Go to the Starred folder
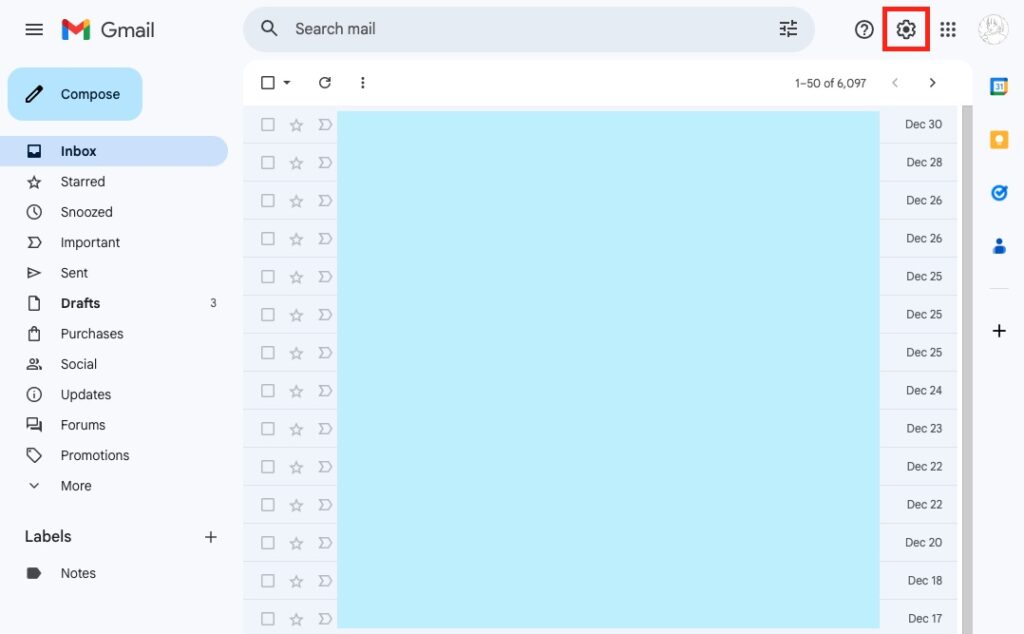The height and width of the screenshot is (634, 1024). (x=82, y=182)
